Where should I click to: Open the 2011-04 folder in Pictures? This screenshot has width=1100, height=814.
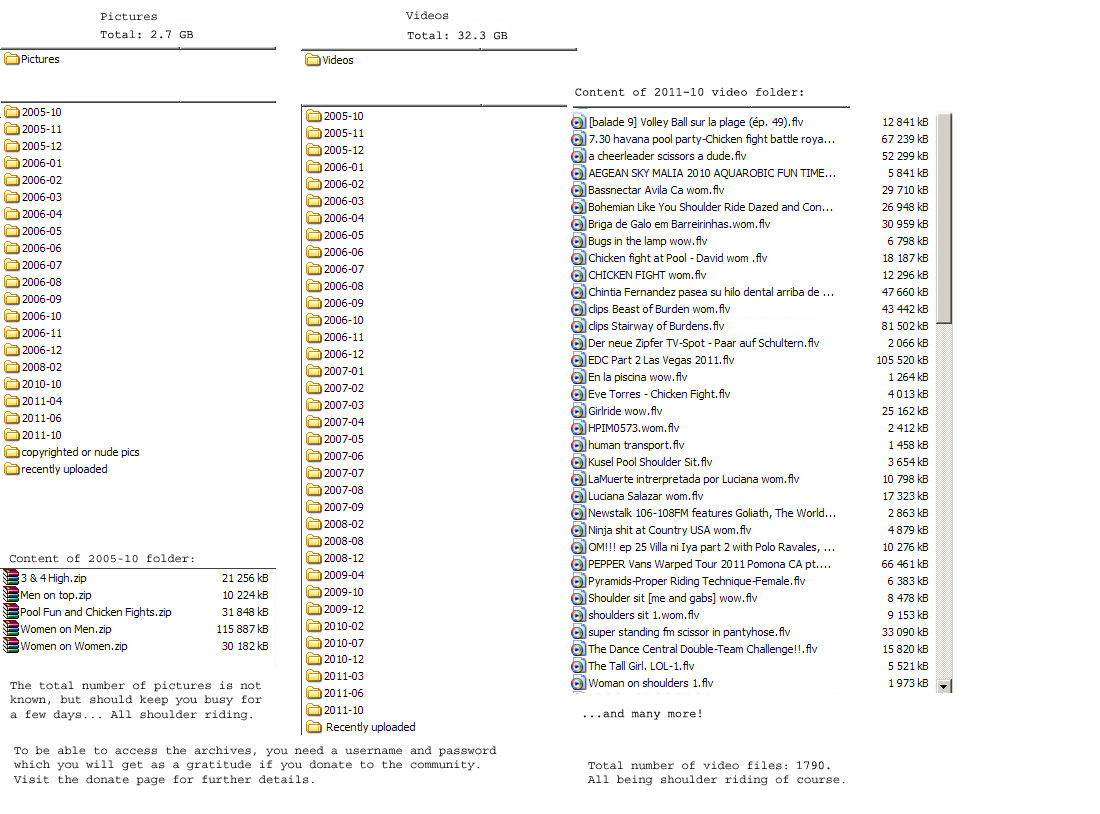coord(33,401)
